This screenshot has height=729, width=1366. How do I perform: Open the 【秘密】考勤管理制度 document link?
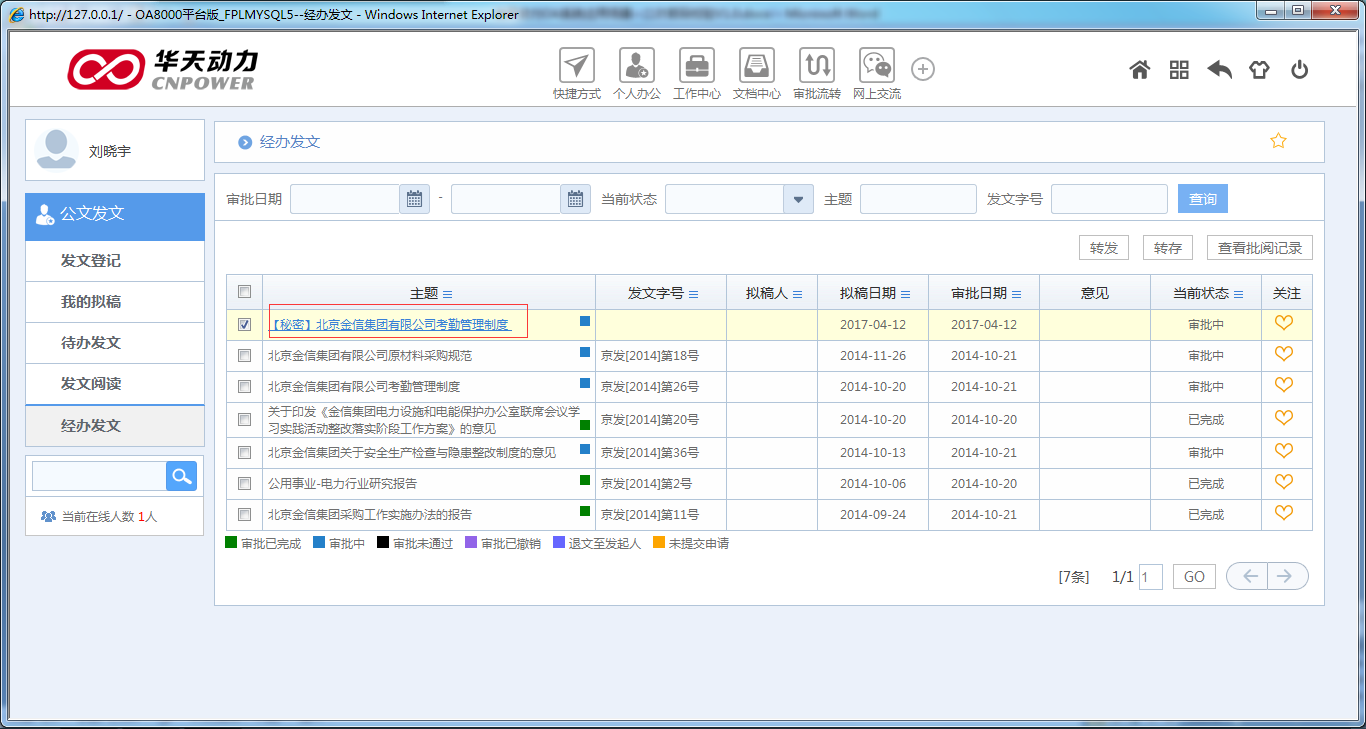pos(390,324)
